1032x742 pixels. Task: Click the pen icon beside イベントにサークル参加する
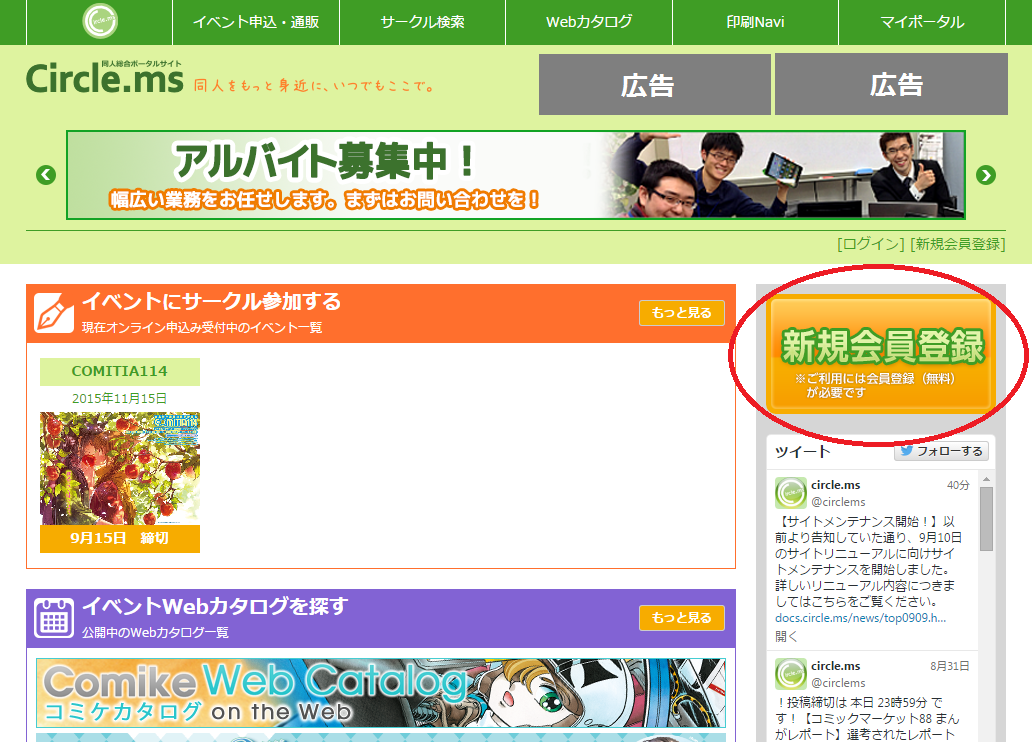click(54, 313)
